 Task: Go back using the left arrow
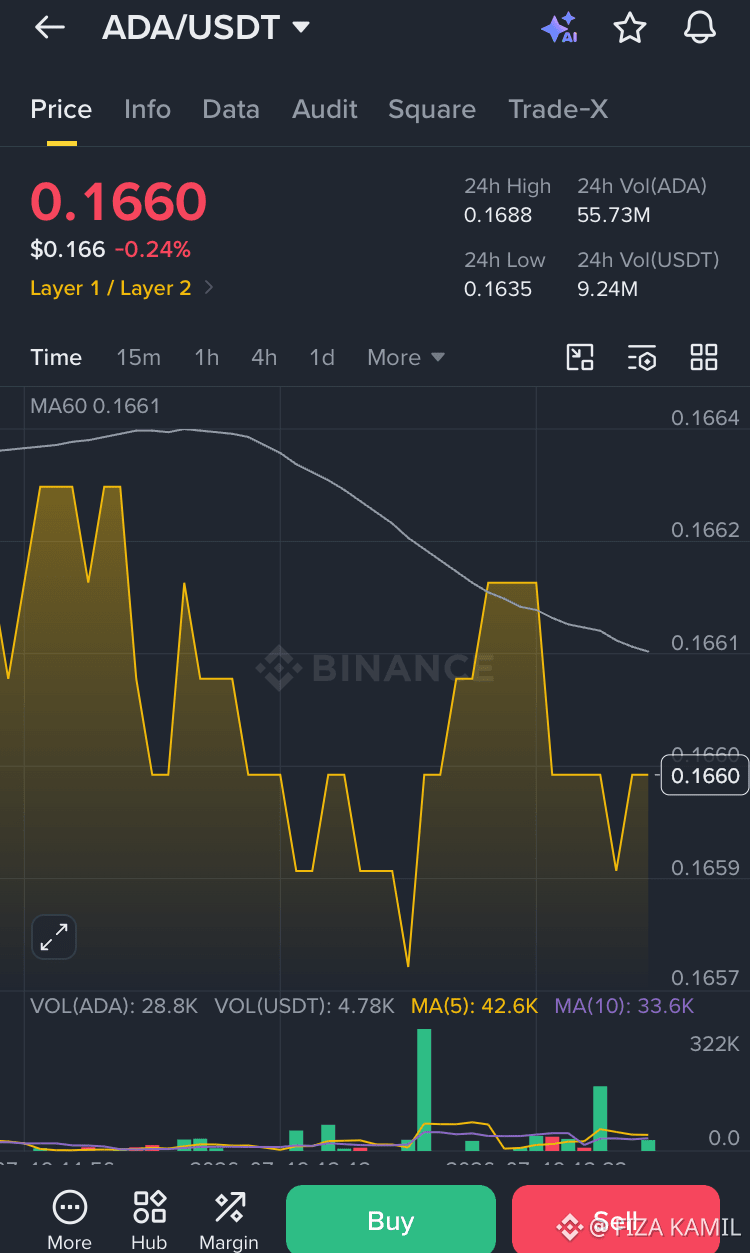click(49, 28)
